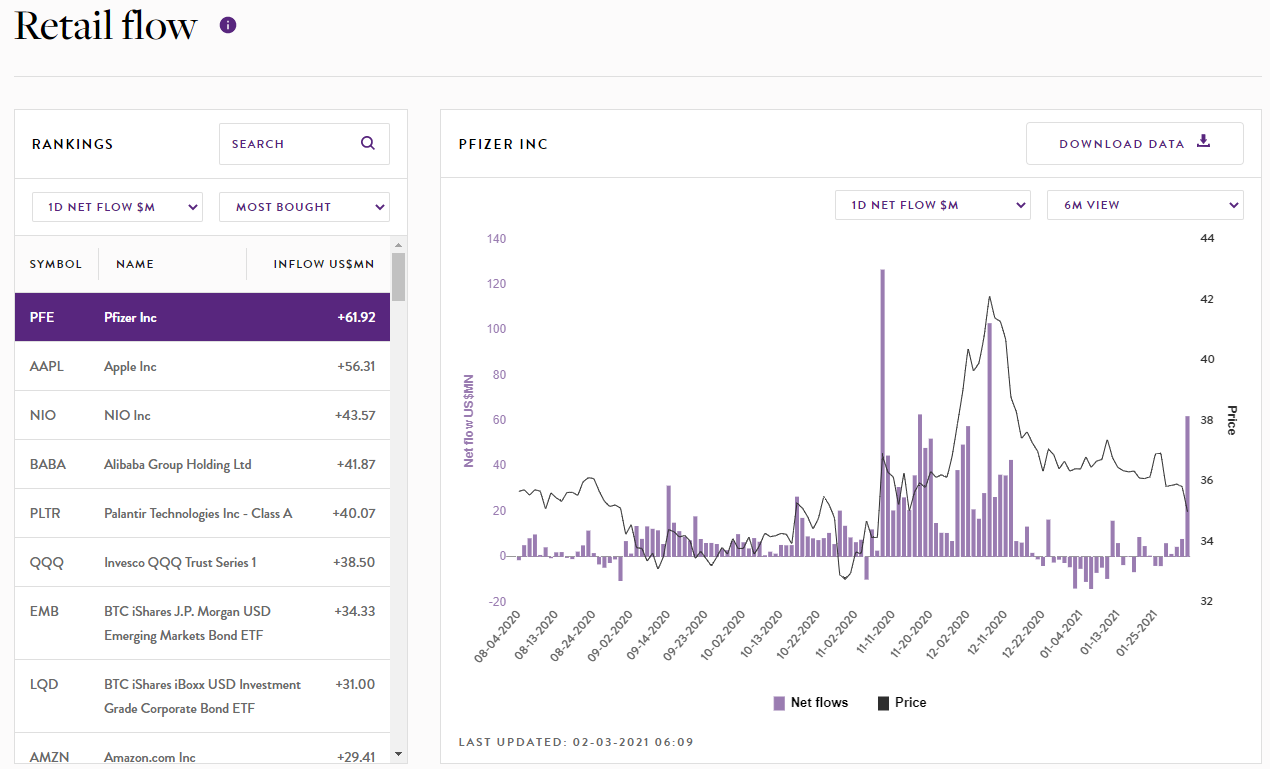Click the 12-02-2020 axis date label
Viewport: 1270px width, 769px height.
950,635
